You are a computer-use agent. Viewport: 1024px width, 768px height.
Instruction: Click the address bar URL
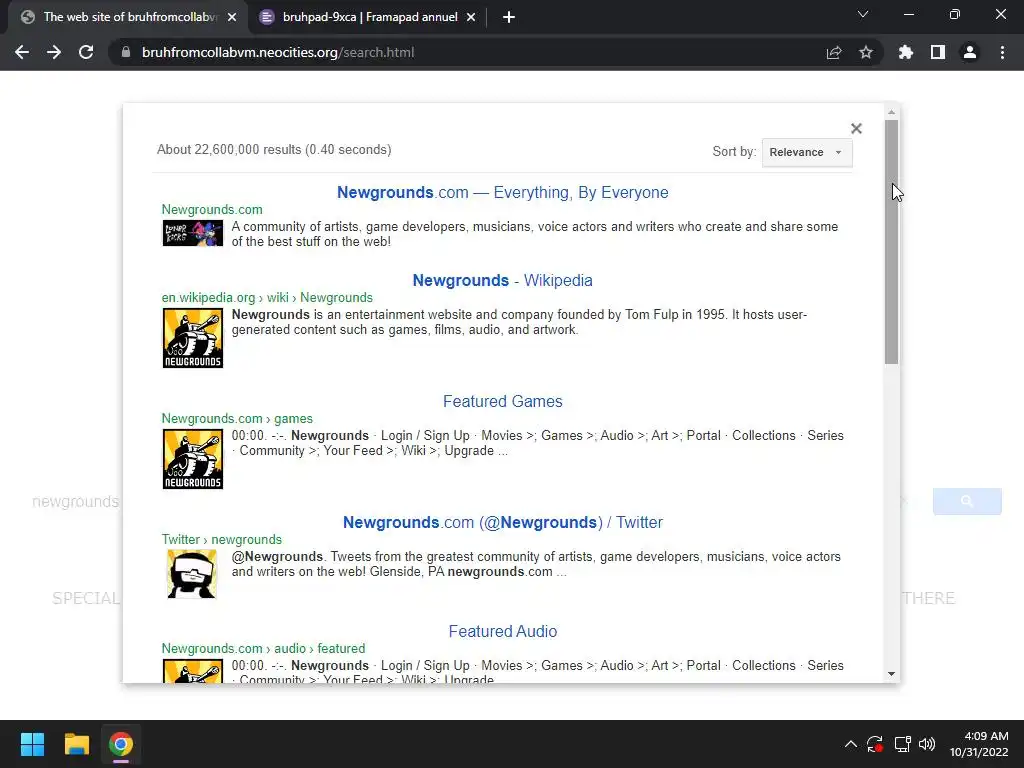[278, 52]
